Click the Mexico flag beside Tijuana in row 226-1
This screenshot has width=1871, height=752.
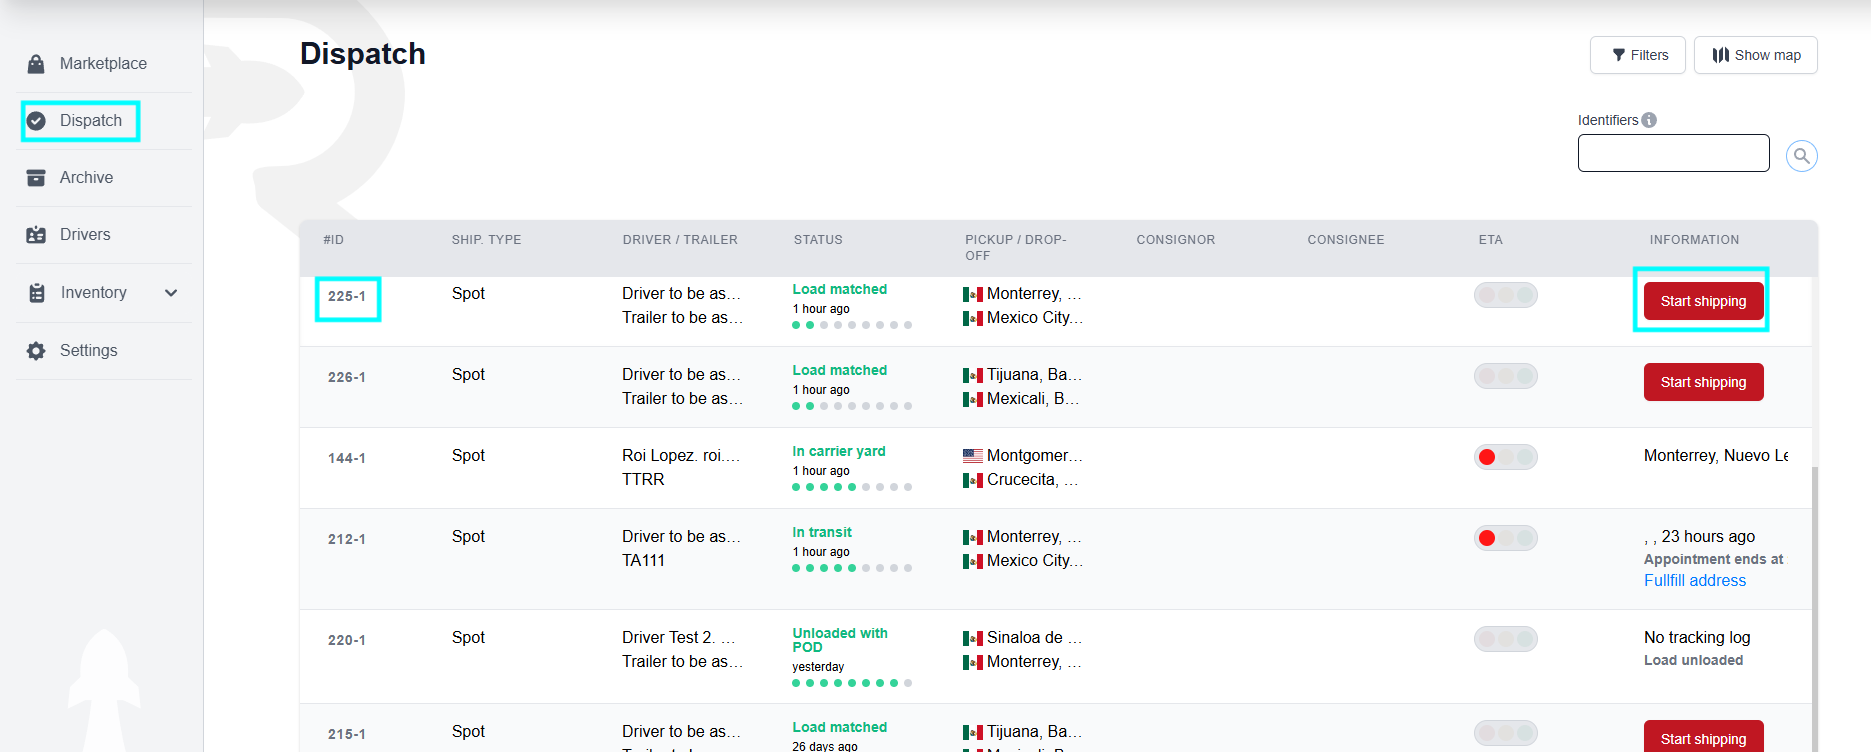(973, 375)
